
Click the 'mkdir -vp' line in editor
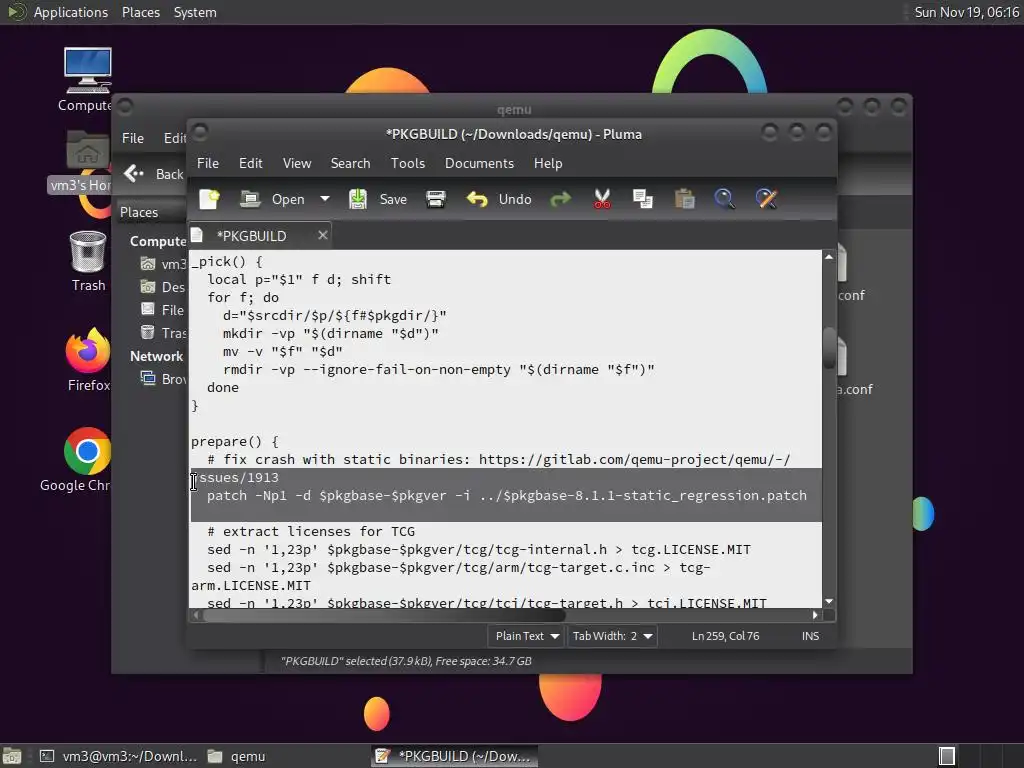330,334
